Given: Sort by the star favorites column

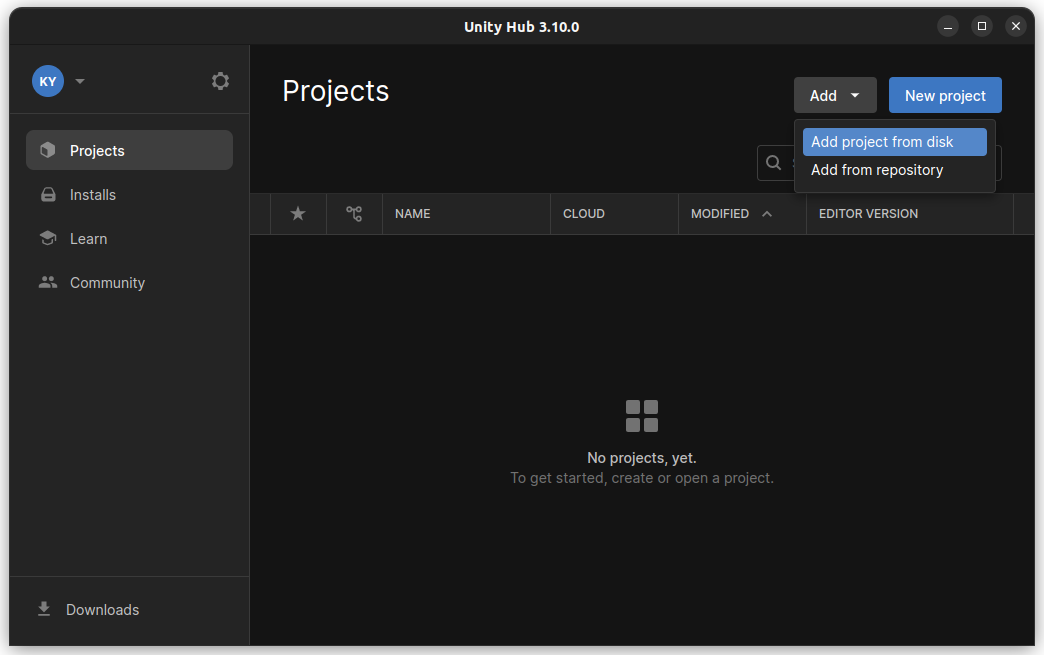Looking at the screenshot, I should pyautogui.click(x=298, y=214).
